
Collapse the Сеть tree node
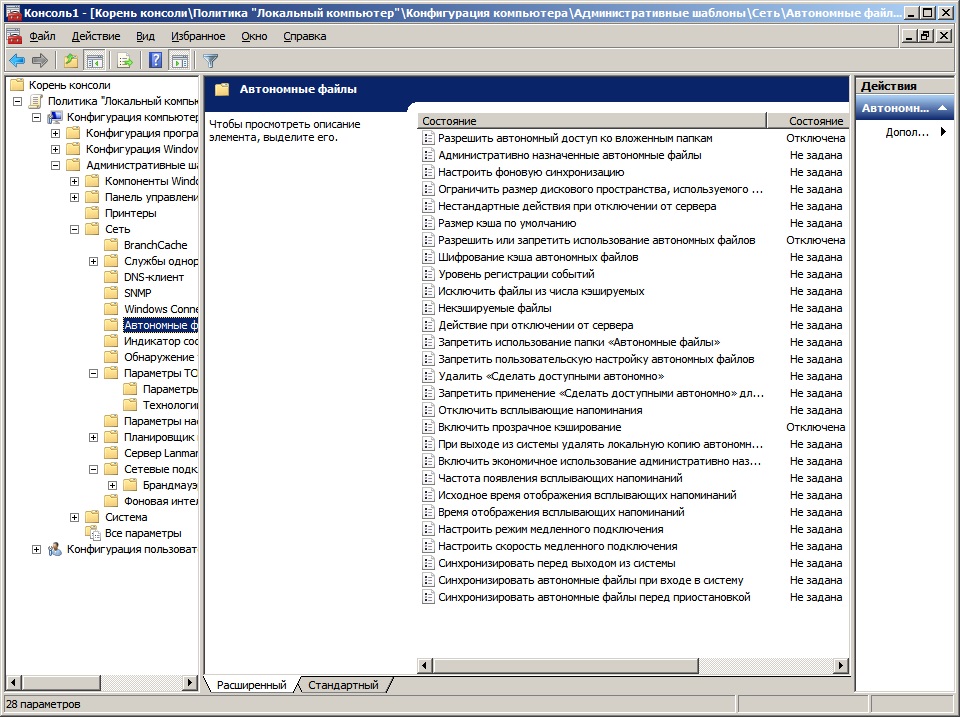pos(74,229)
